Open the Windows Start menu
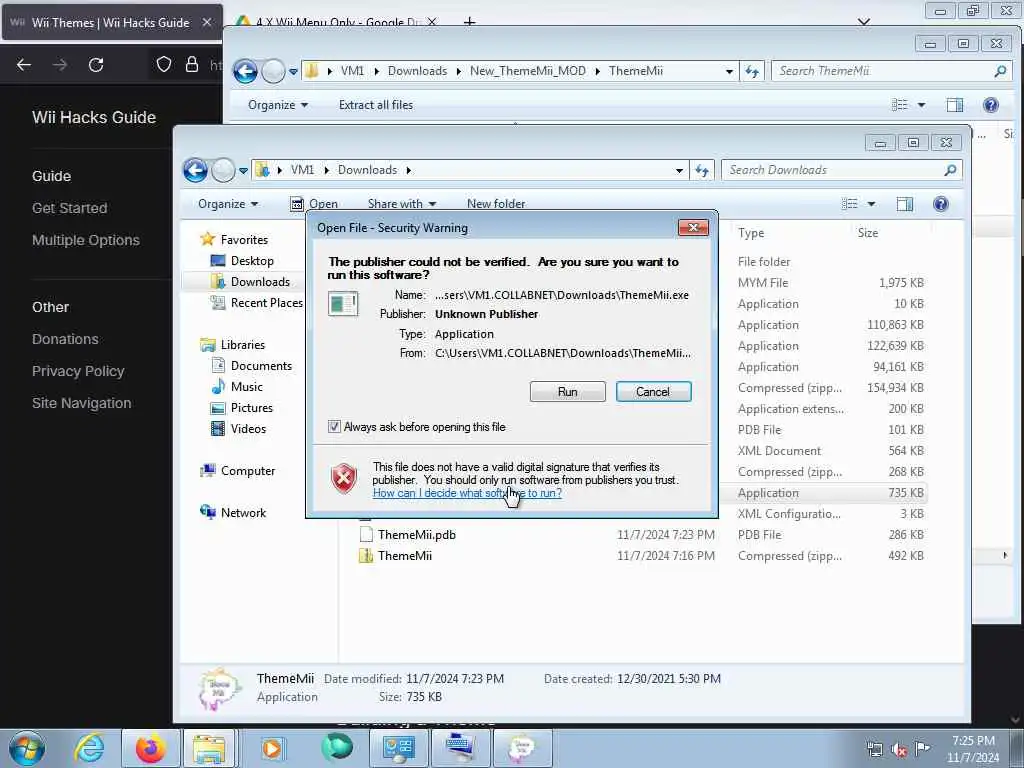This screenshot has height=768, width=1024. click(x=27, y=749)
